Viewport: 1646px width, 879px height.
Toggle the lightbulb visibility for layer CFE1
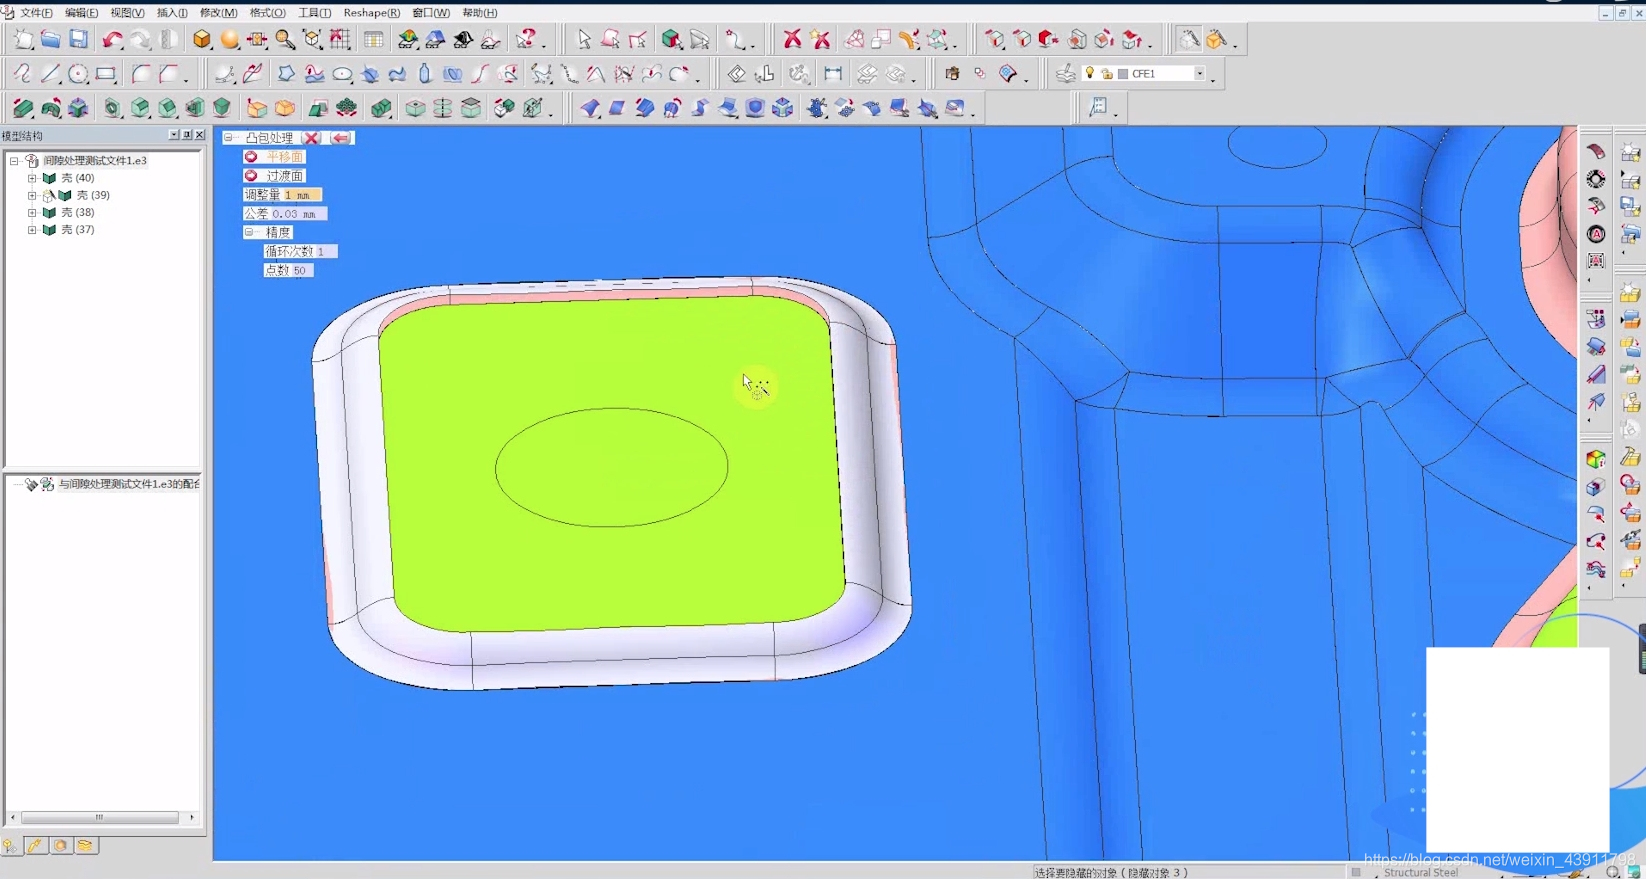point(1090,73)
